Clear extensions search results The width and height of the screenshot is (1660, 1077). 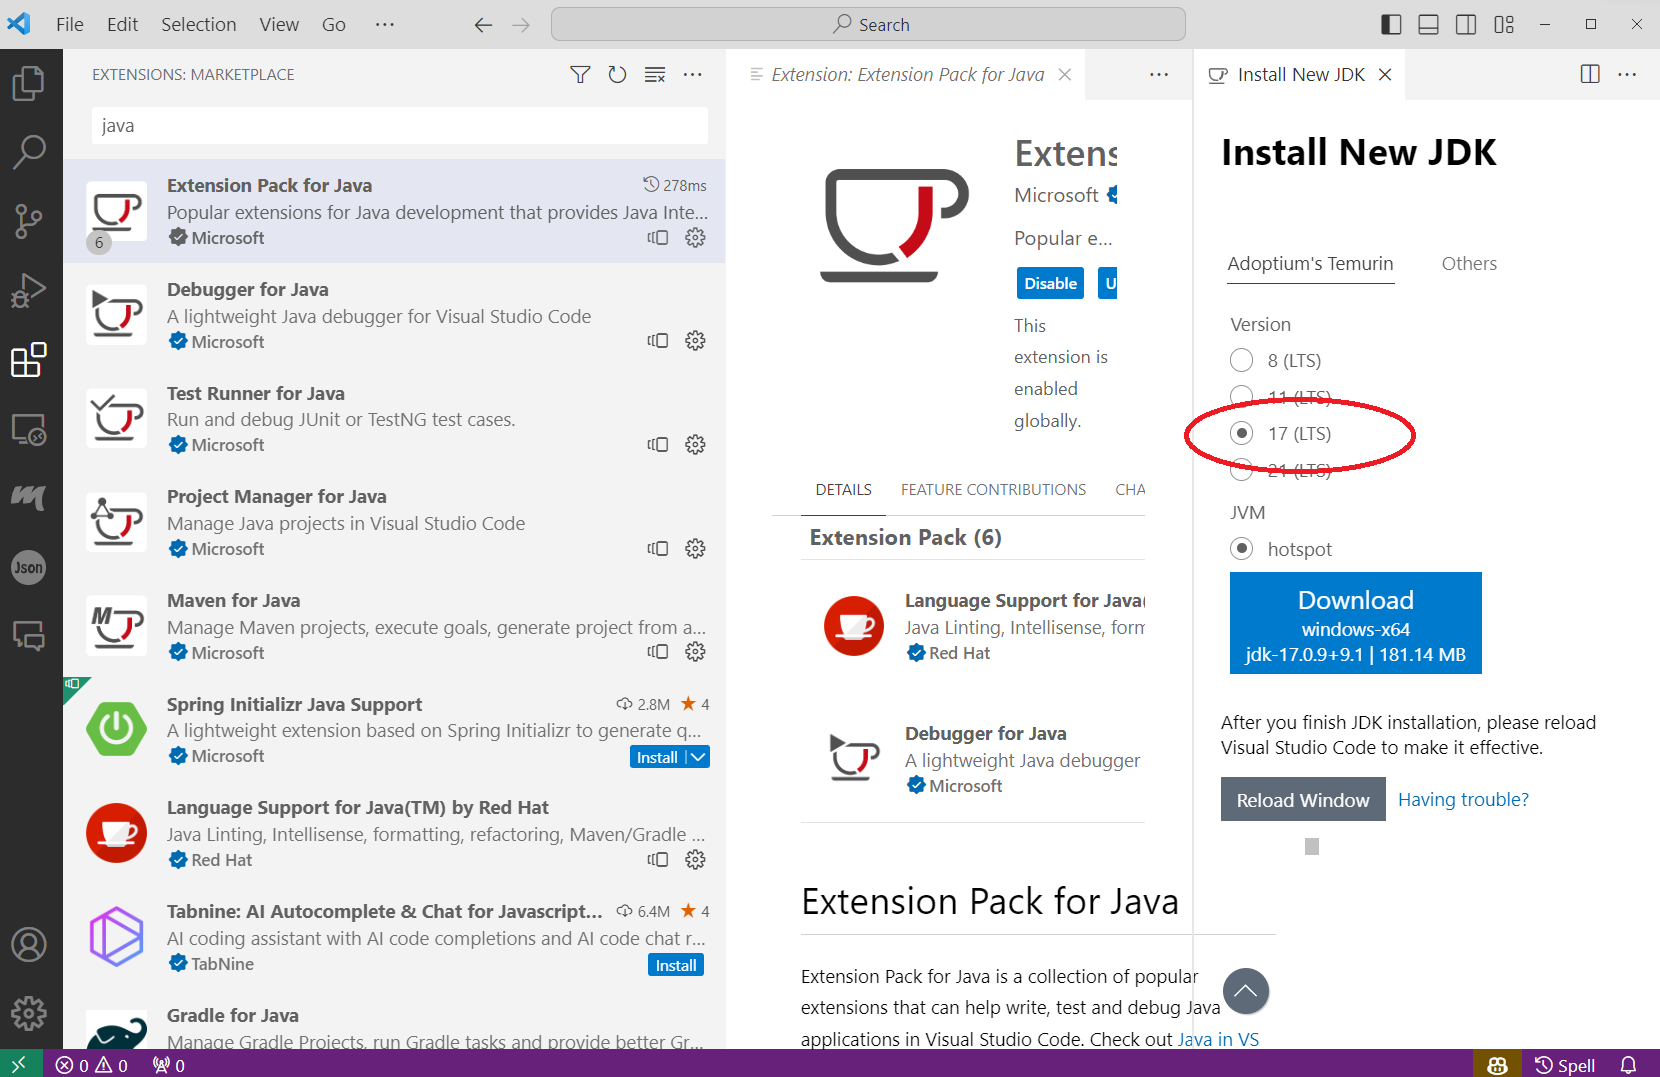click(x=655, y=74)
